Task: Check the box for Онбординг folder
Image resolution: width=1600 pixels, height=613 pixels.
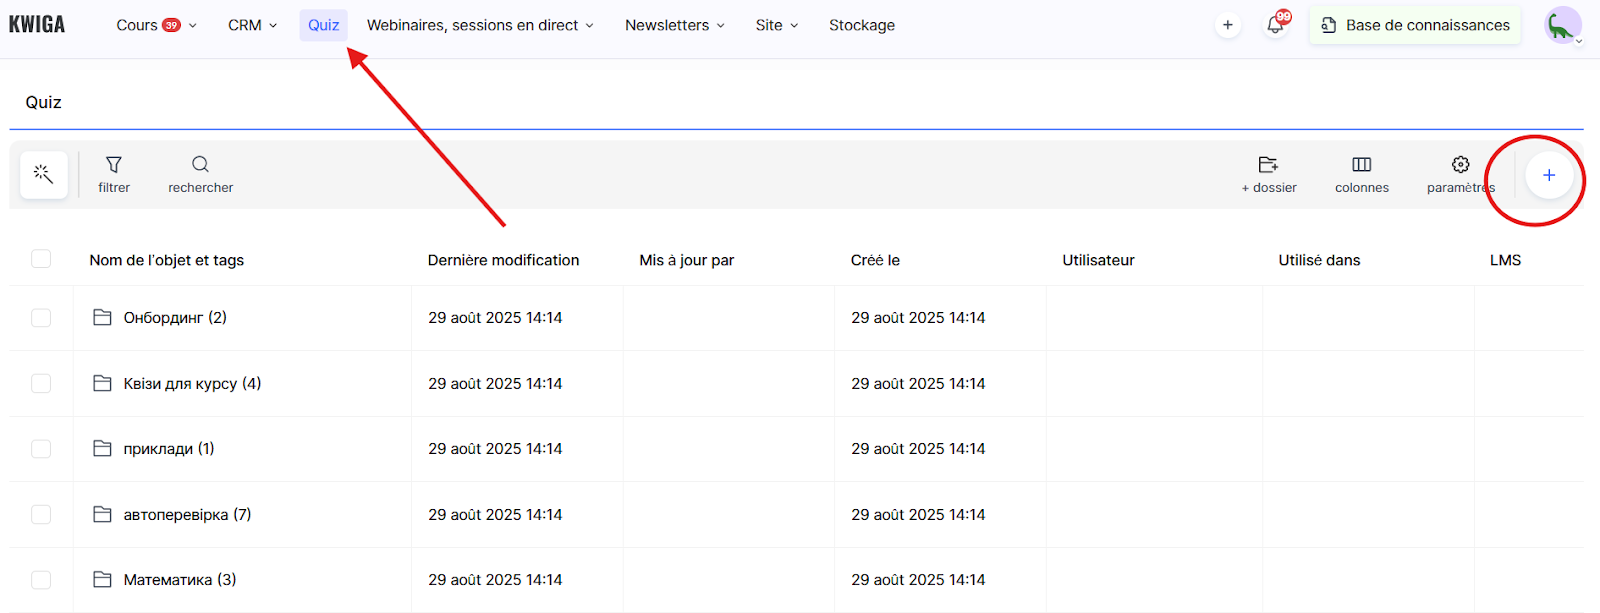Action: [41, 318]
